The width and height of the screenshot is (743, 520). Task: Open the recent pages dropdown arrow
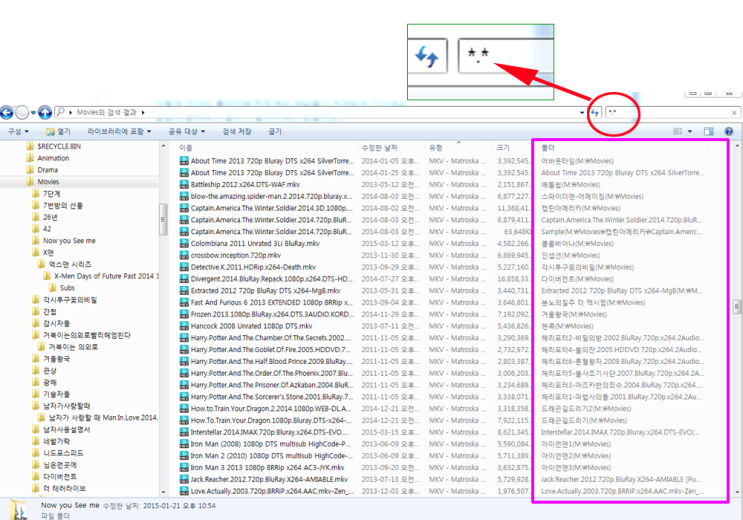pos(33,113)
